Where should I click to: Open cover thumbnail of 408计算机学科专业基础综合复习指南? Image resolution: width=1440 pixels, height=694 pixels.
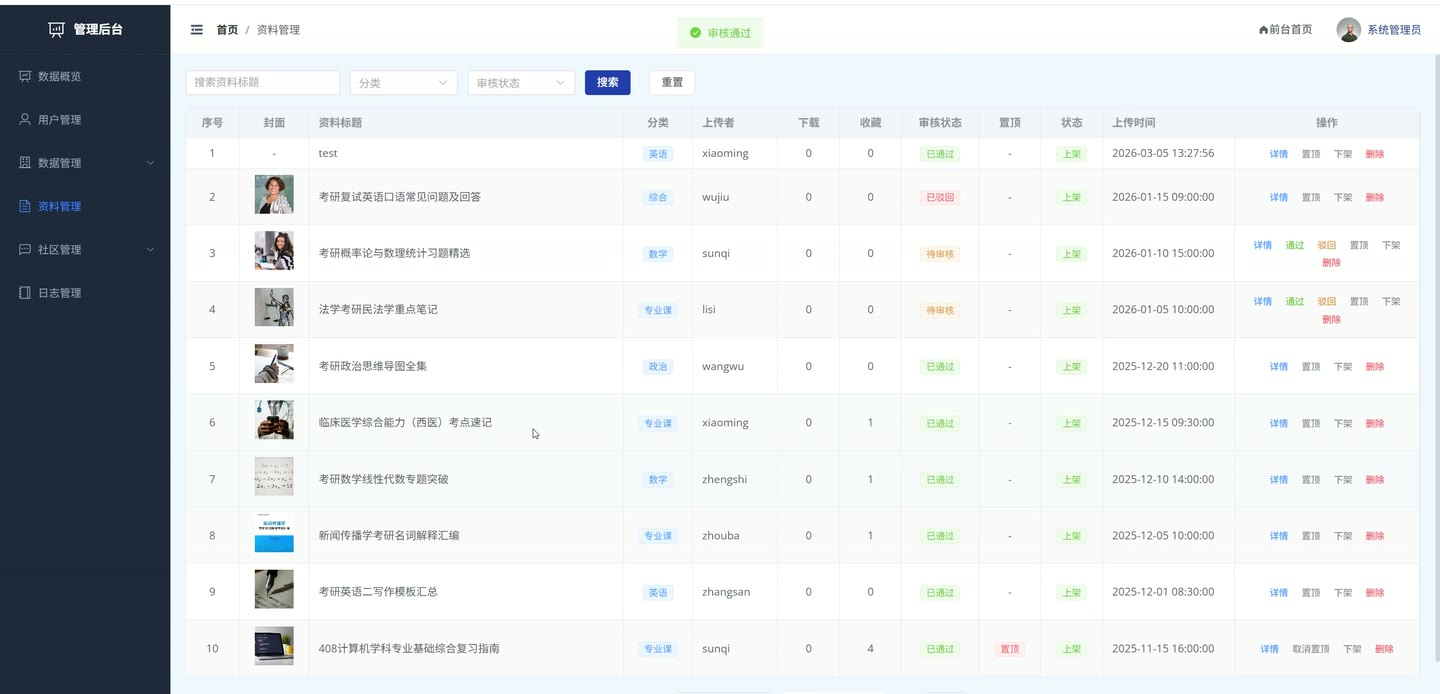click(274, 646)
